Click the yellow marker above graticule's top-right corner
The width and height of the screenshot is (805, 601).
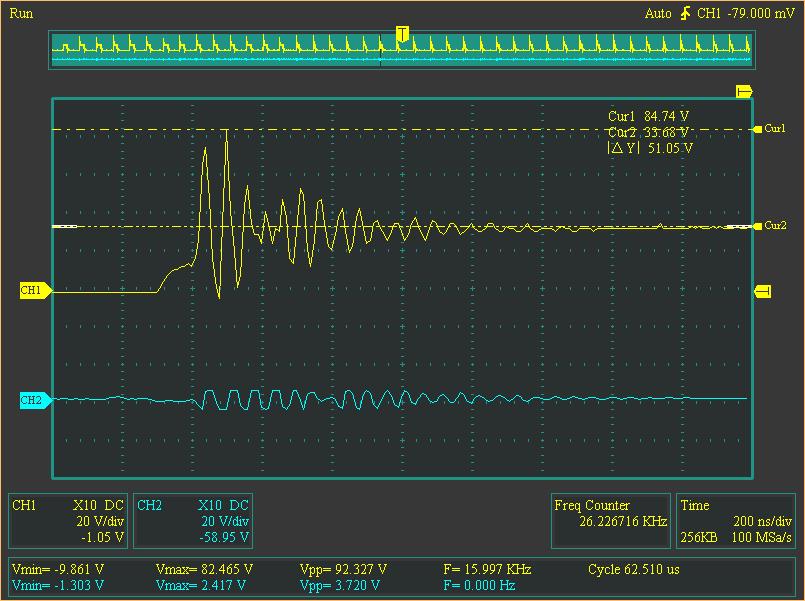[x=743, y=91]
